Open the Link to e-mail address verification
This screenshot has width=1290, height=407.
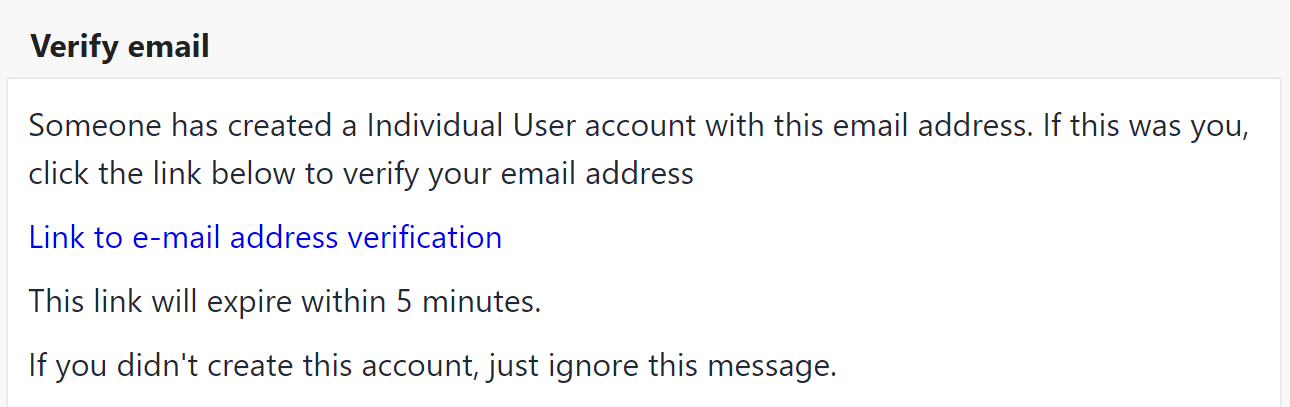pyautogui.click(x=265, y=237)
